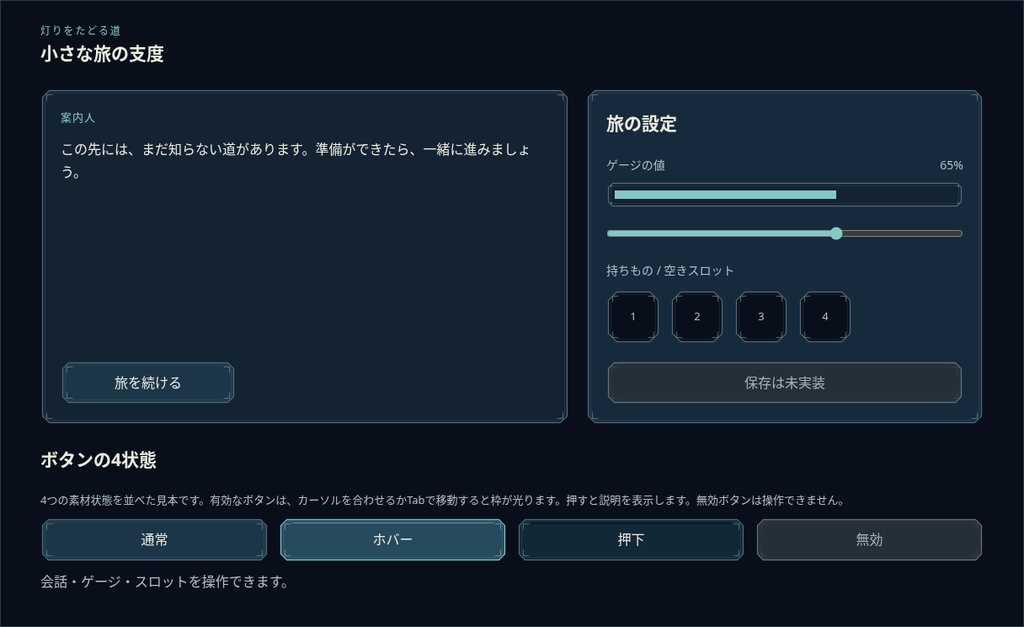Viewport: 1024px width, 627px height.
Task: Click the gauge slider thumb
Action: (x=837, y=233)
